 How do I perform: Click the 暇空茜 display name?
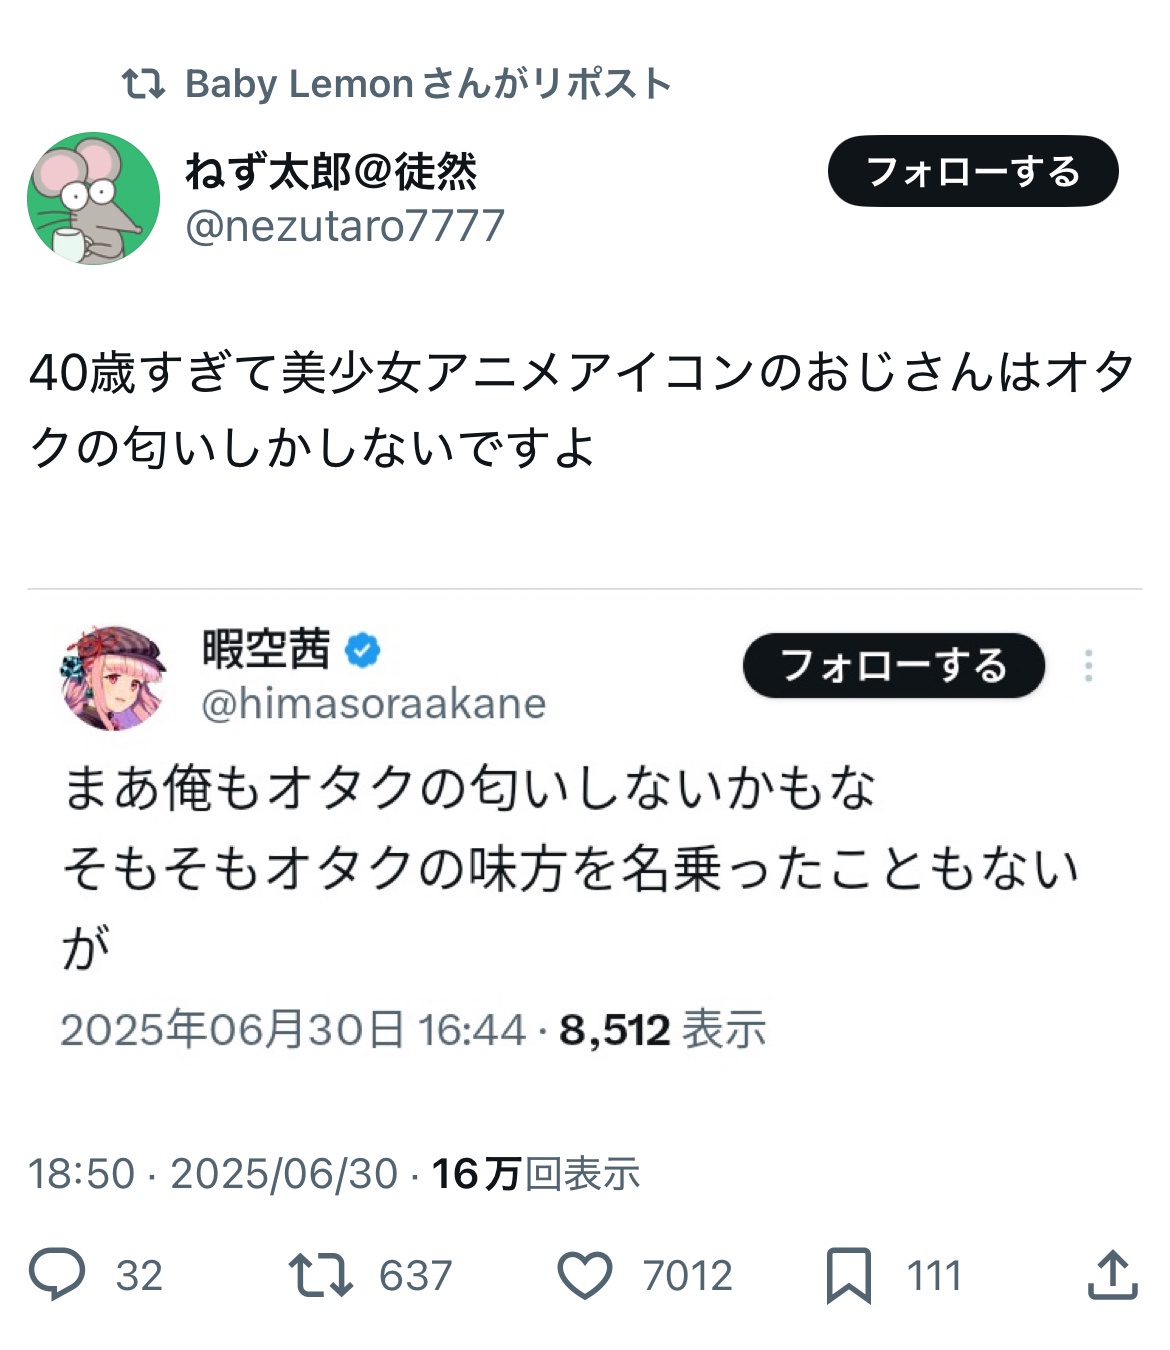click(x=266, y=649)
